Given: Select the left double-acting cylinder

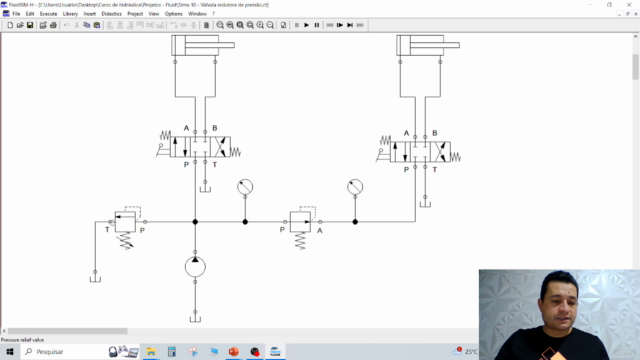Looking at the screenshot, I should pyautogui.click(x=203, y=45).
